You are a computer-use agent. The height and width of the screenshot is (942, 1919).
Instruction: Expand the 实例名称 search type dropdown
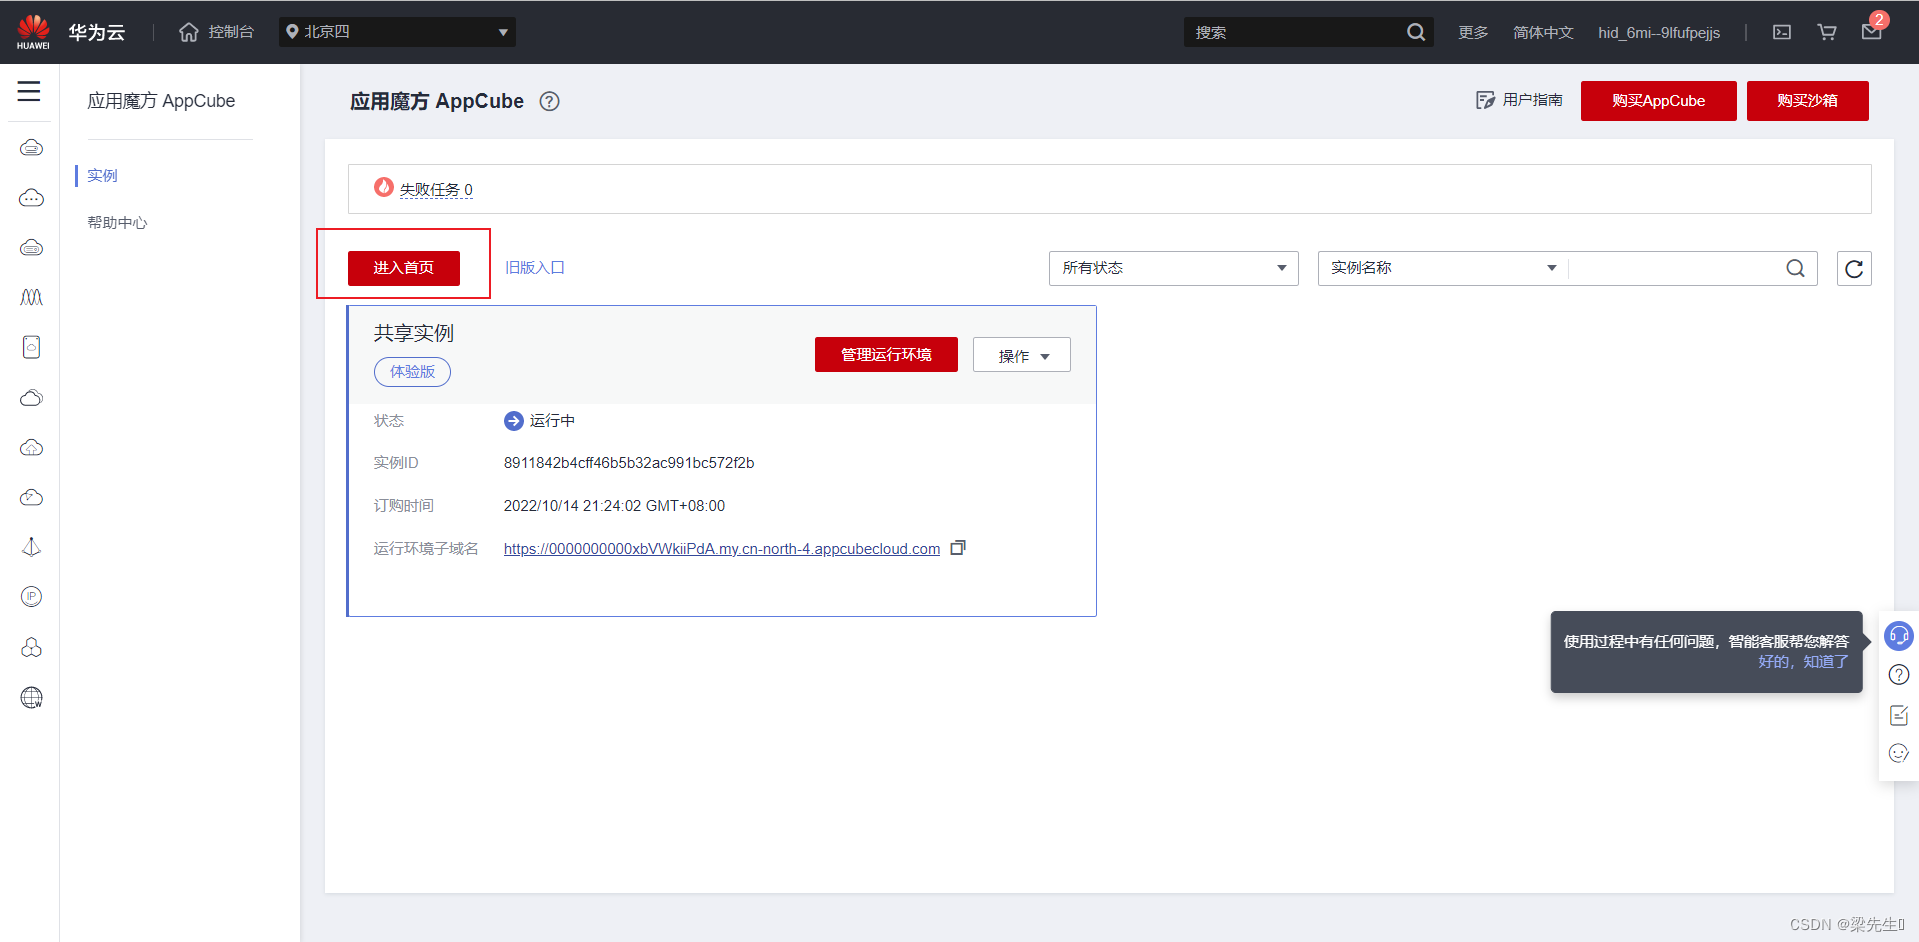(1443, 268)
